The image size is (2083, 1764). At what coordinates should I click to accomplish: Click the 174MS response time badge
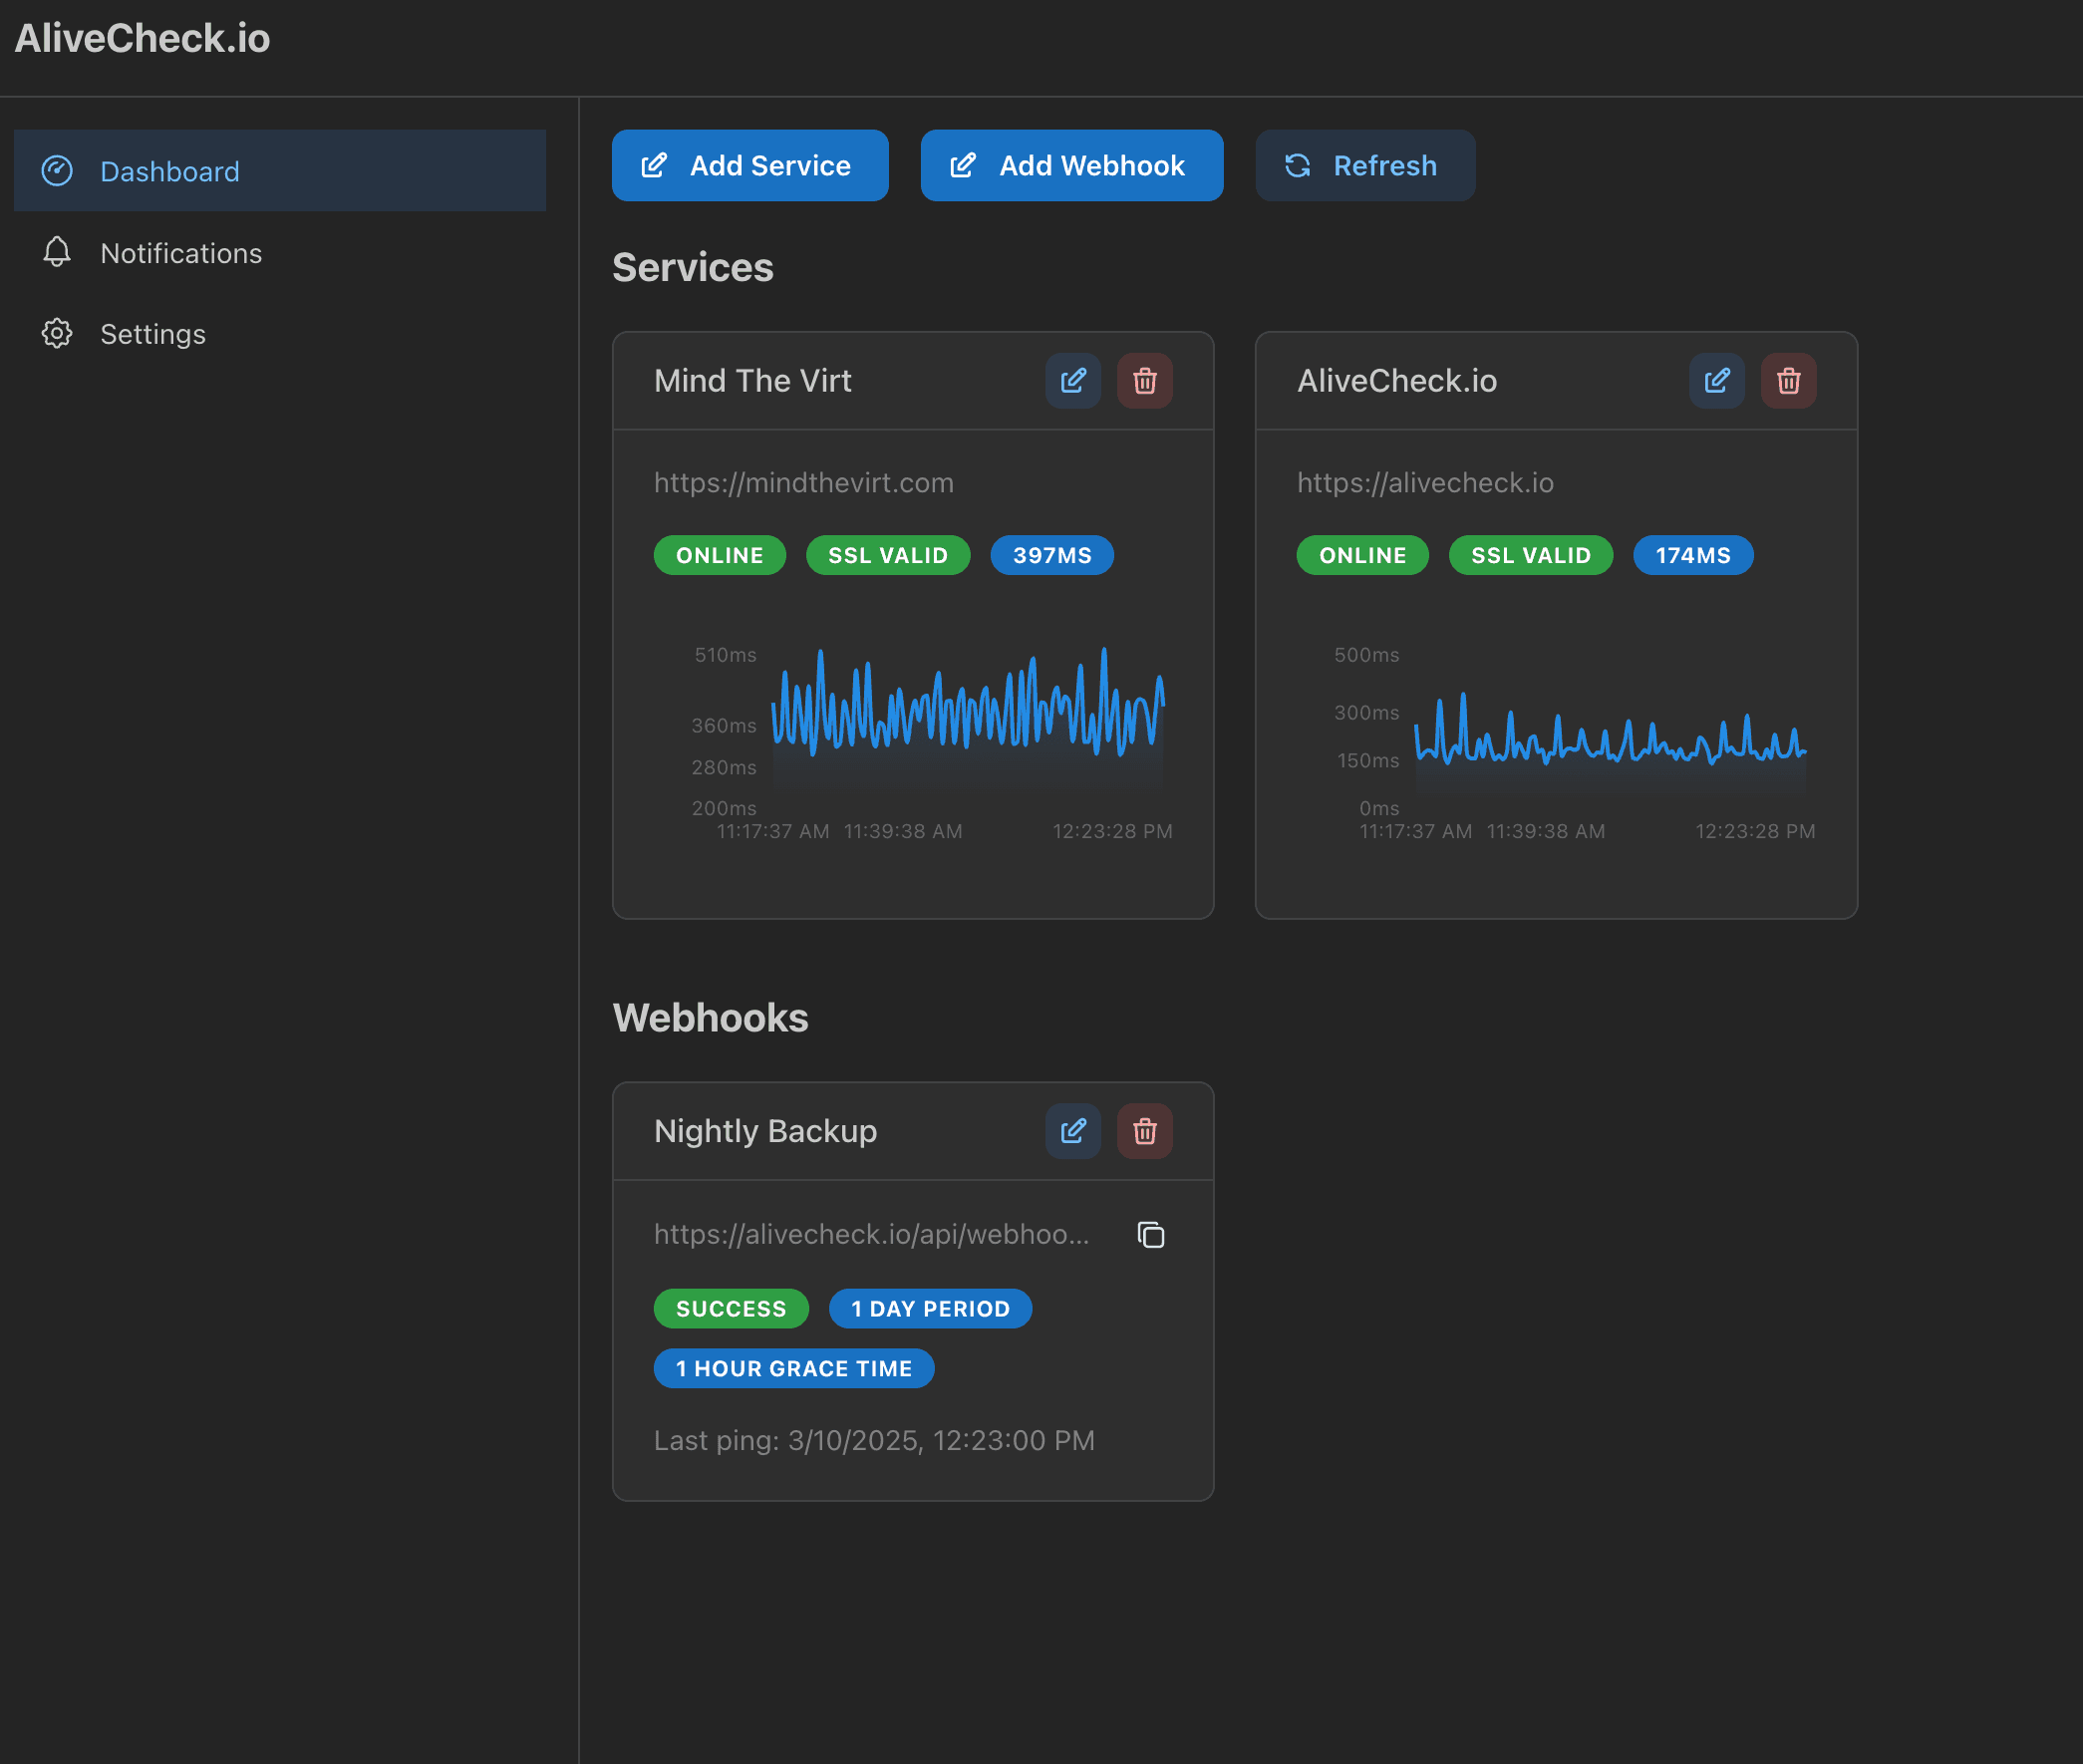pos(1693,555)
